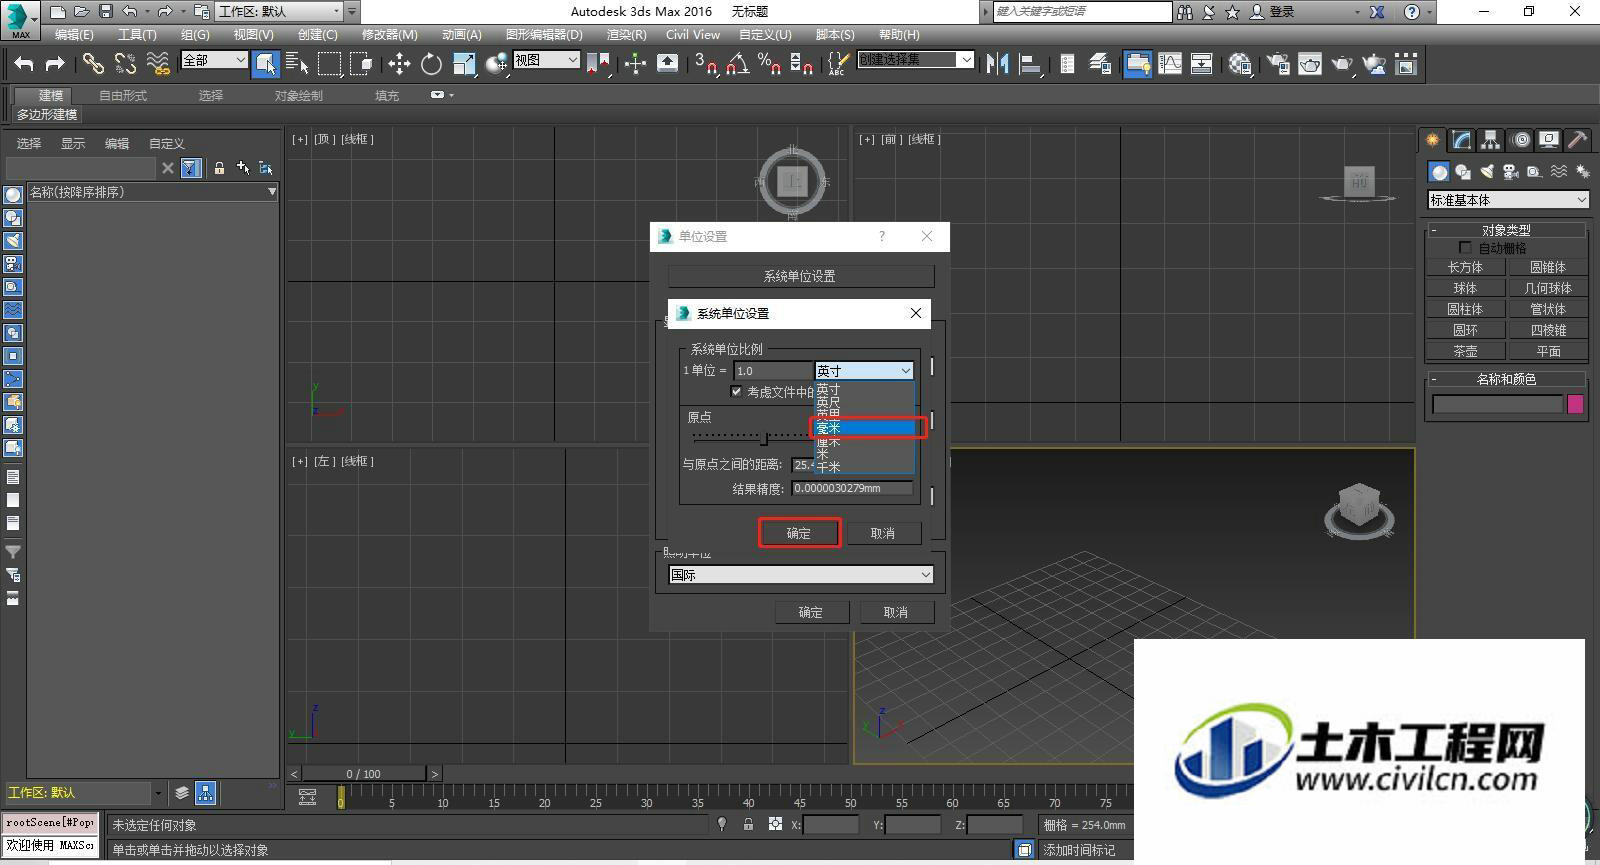
Task: Open 创建选择集 named selection dropdown
Action: pyautogui.click(x=915, y=60)
